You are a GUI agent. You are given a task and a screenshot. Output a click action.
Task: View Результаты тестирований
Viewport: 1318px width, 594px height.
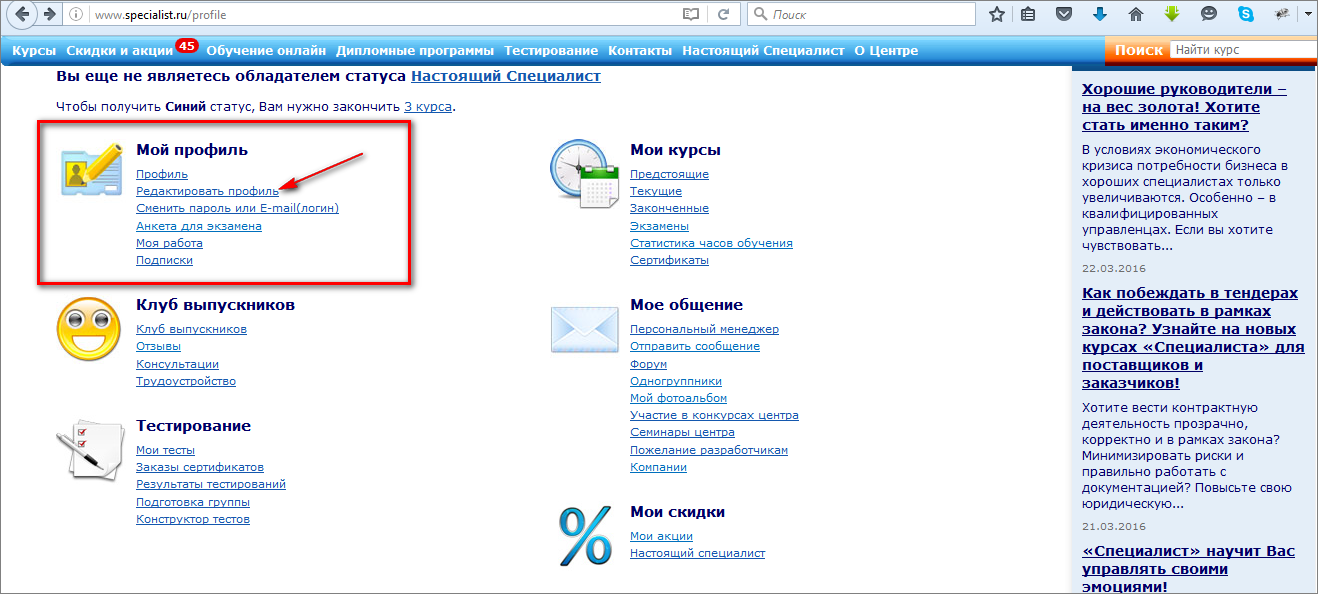point(211,484)
